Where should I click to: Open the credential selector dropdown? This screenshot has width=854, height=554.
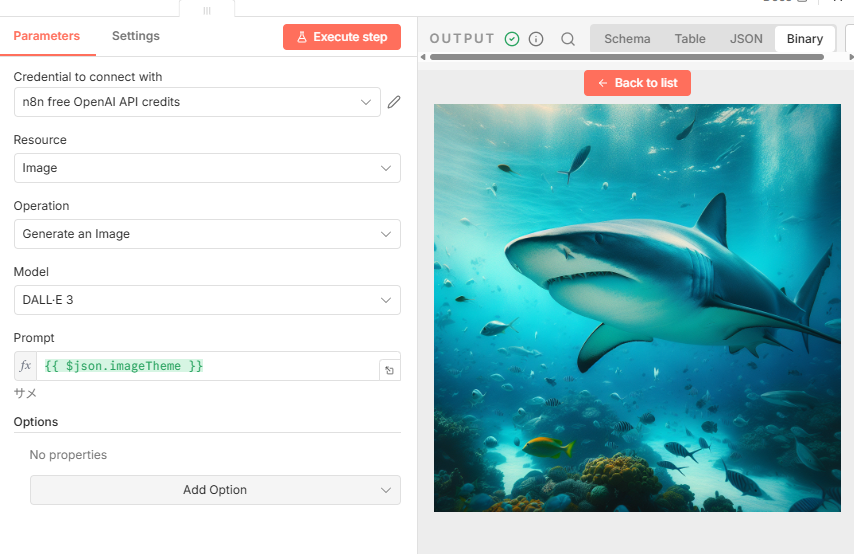(197, 102)
